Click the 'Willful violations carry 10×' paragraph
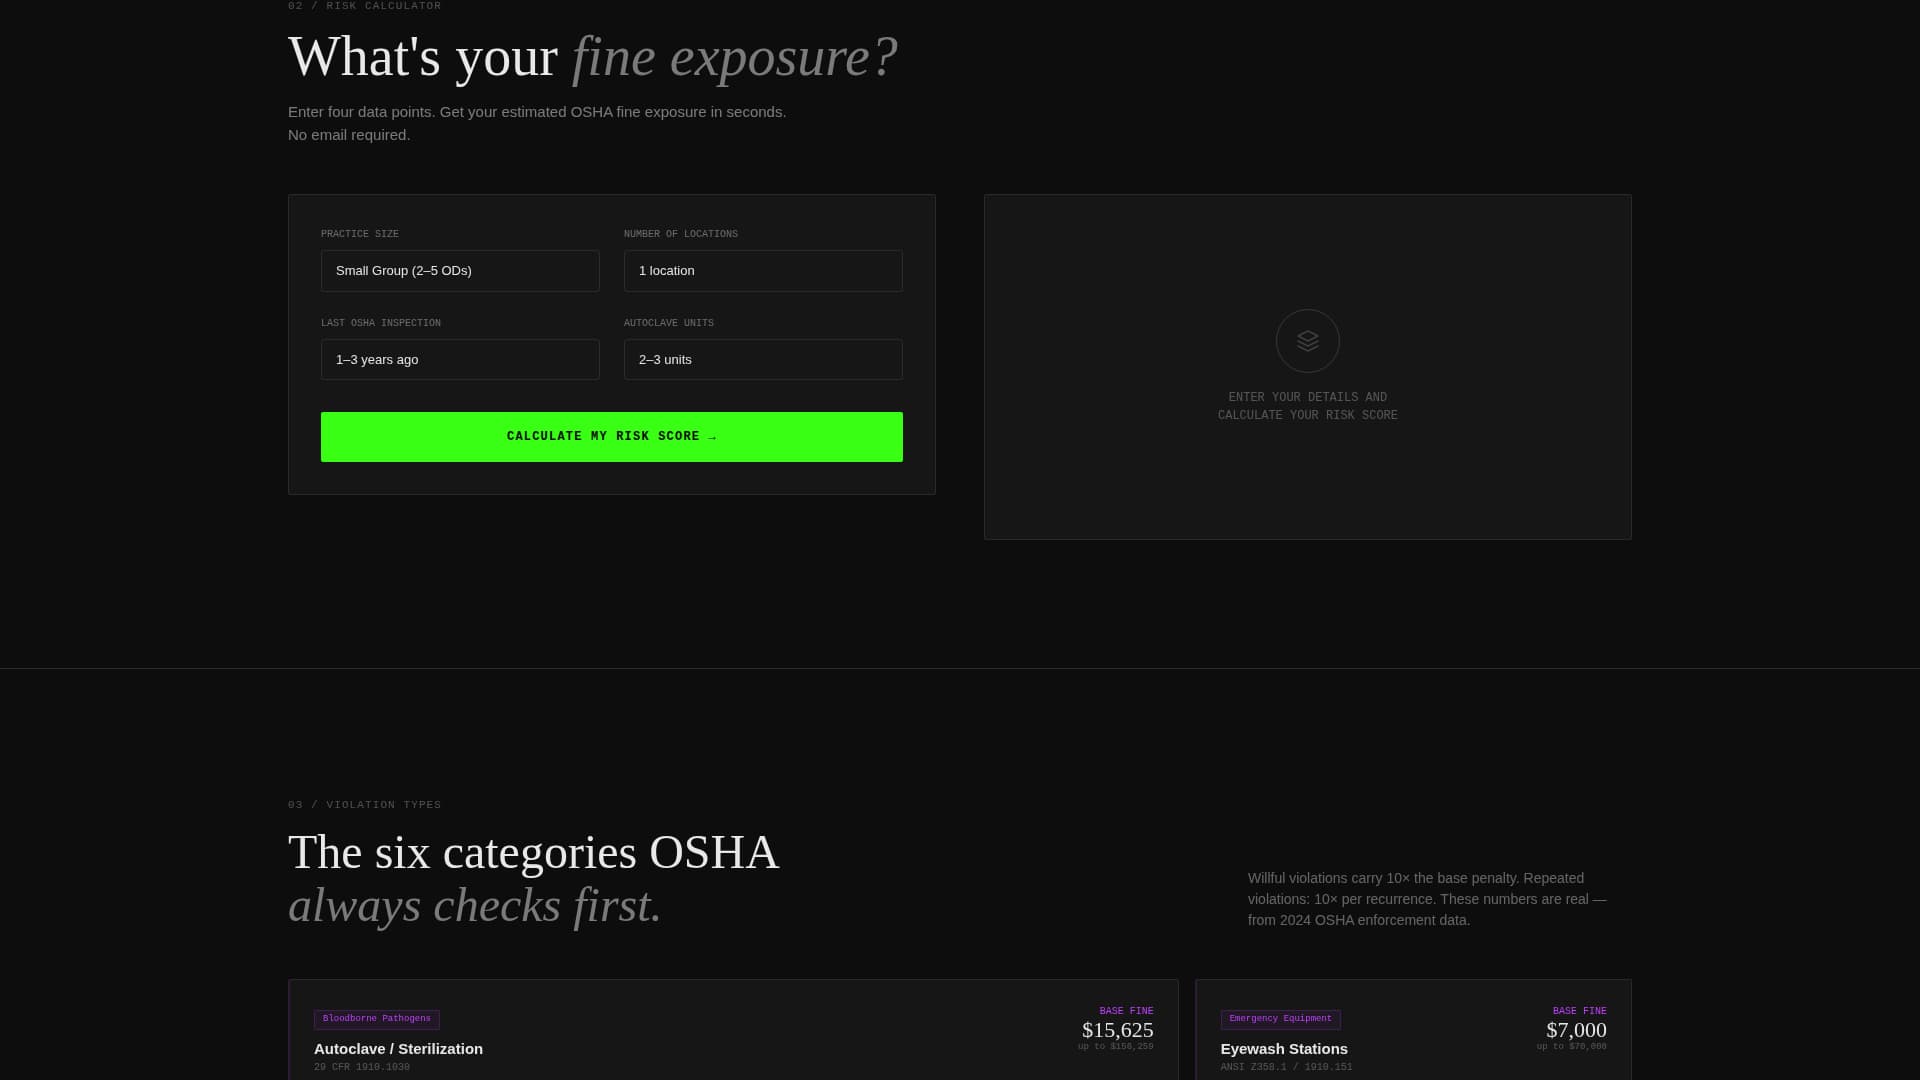 pos(1427,899)
